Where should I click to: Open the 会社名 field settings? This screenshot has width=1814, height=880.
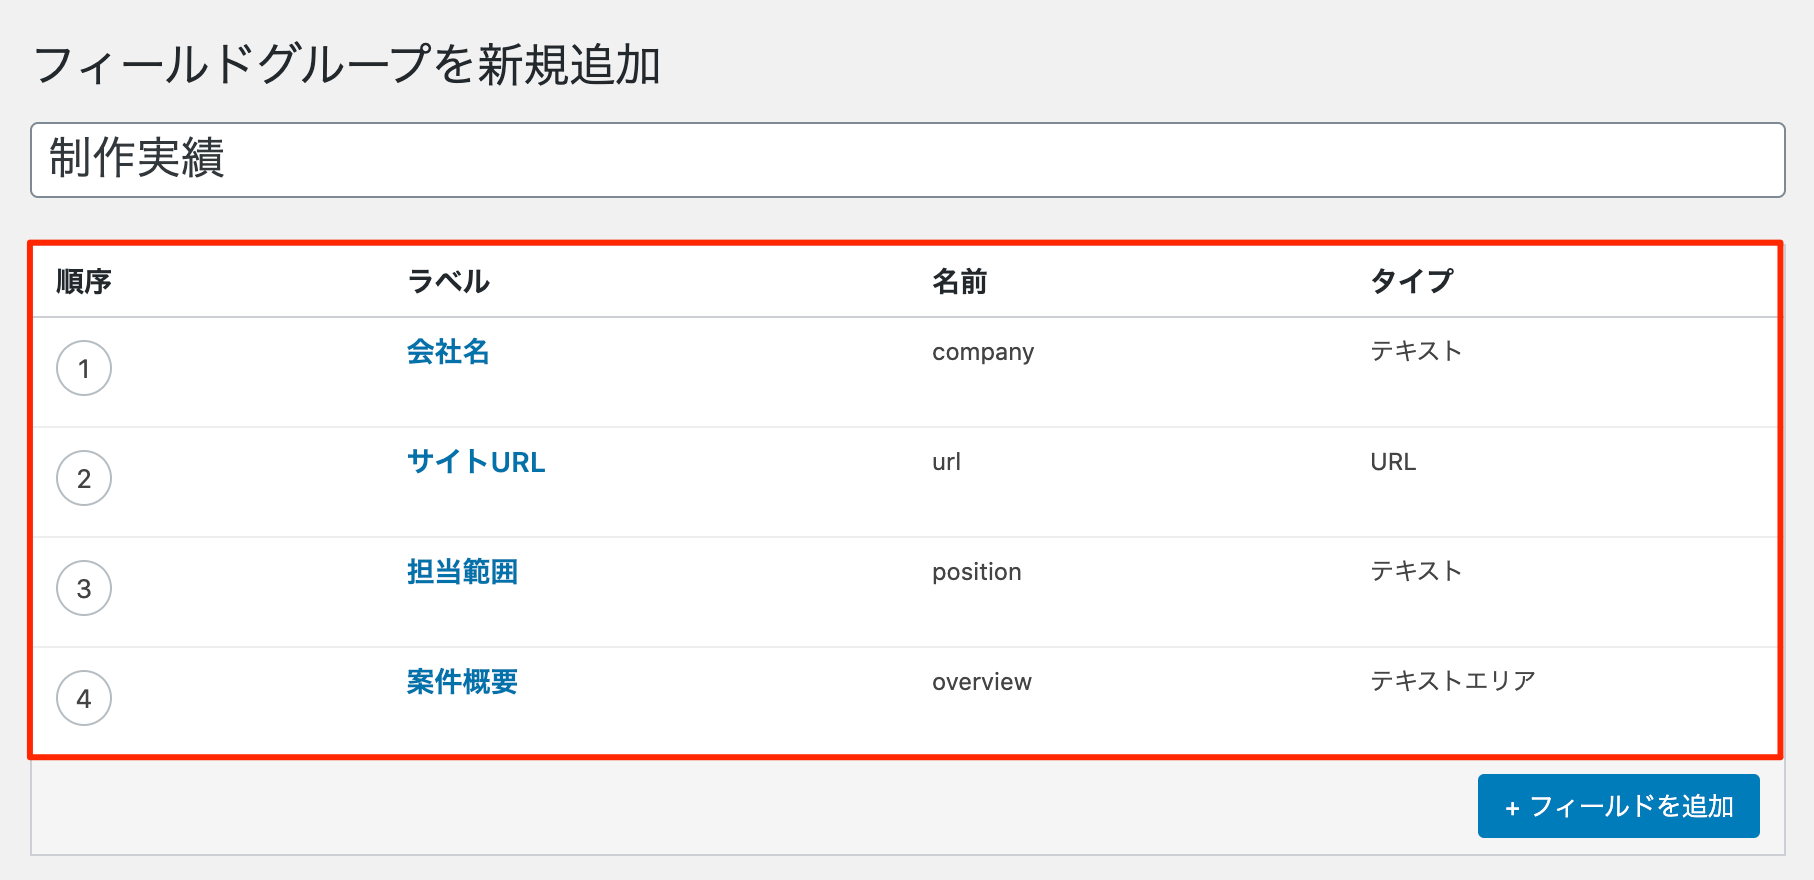[448, 352]
